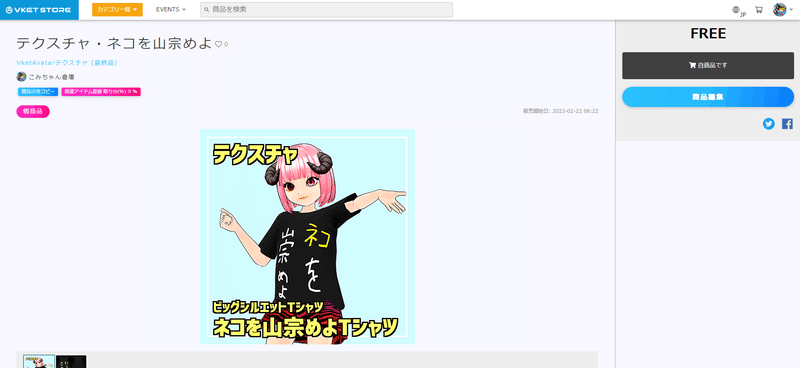Select the second dark product thumbnail
The image size is (800, 368).
pos(71,361)
